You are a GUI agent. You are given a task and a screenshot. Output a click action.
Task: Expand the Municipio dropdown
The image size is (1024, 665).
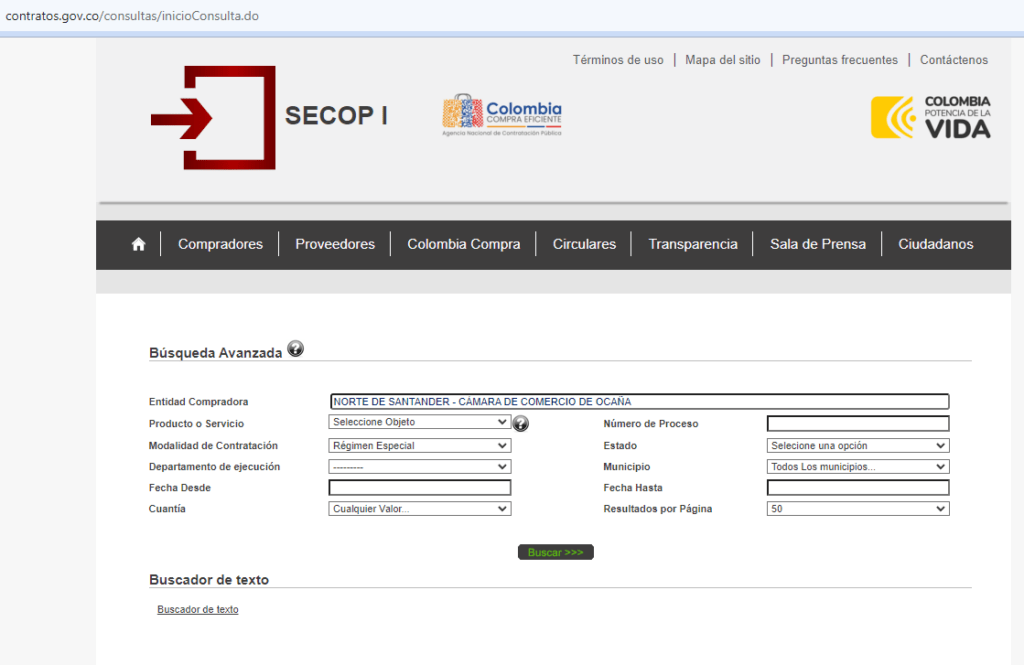(858, 466)
